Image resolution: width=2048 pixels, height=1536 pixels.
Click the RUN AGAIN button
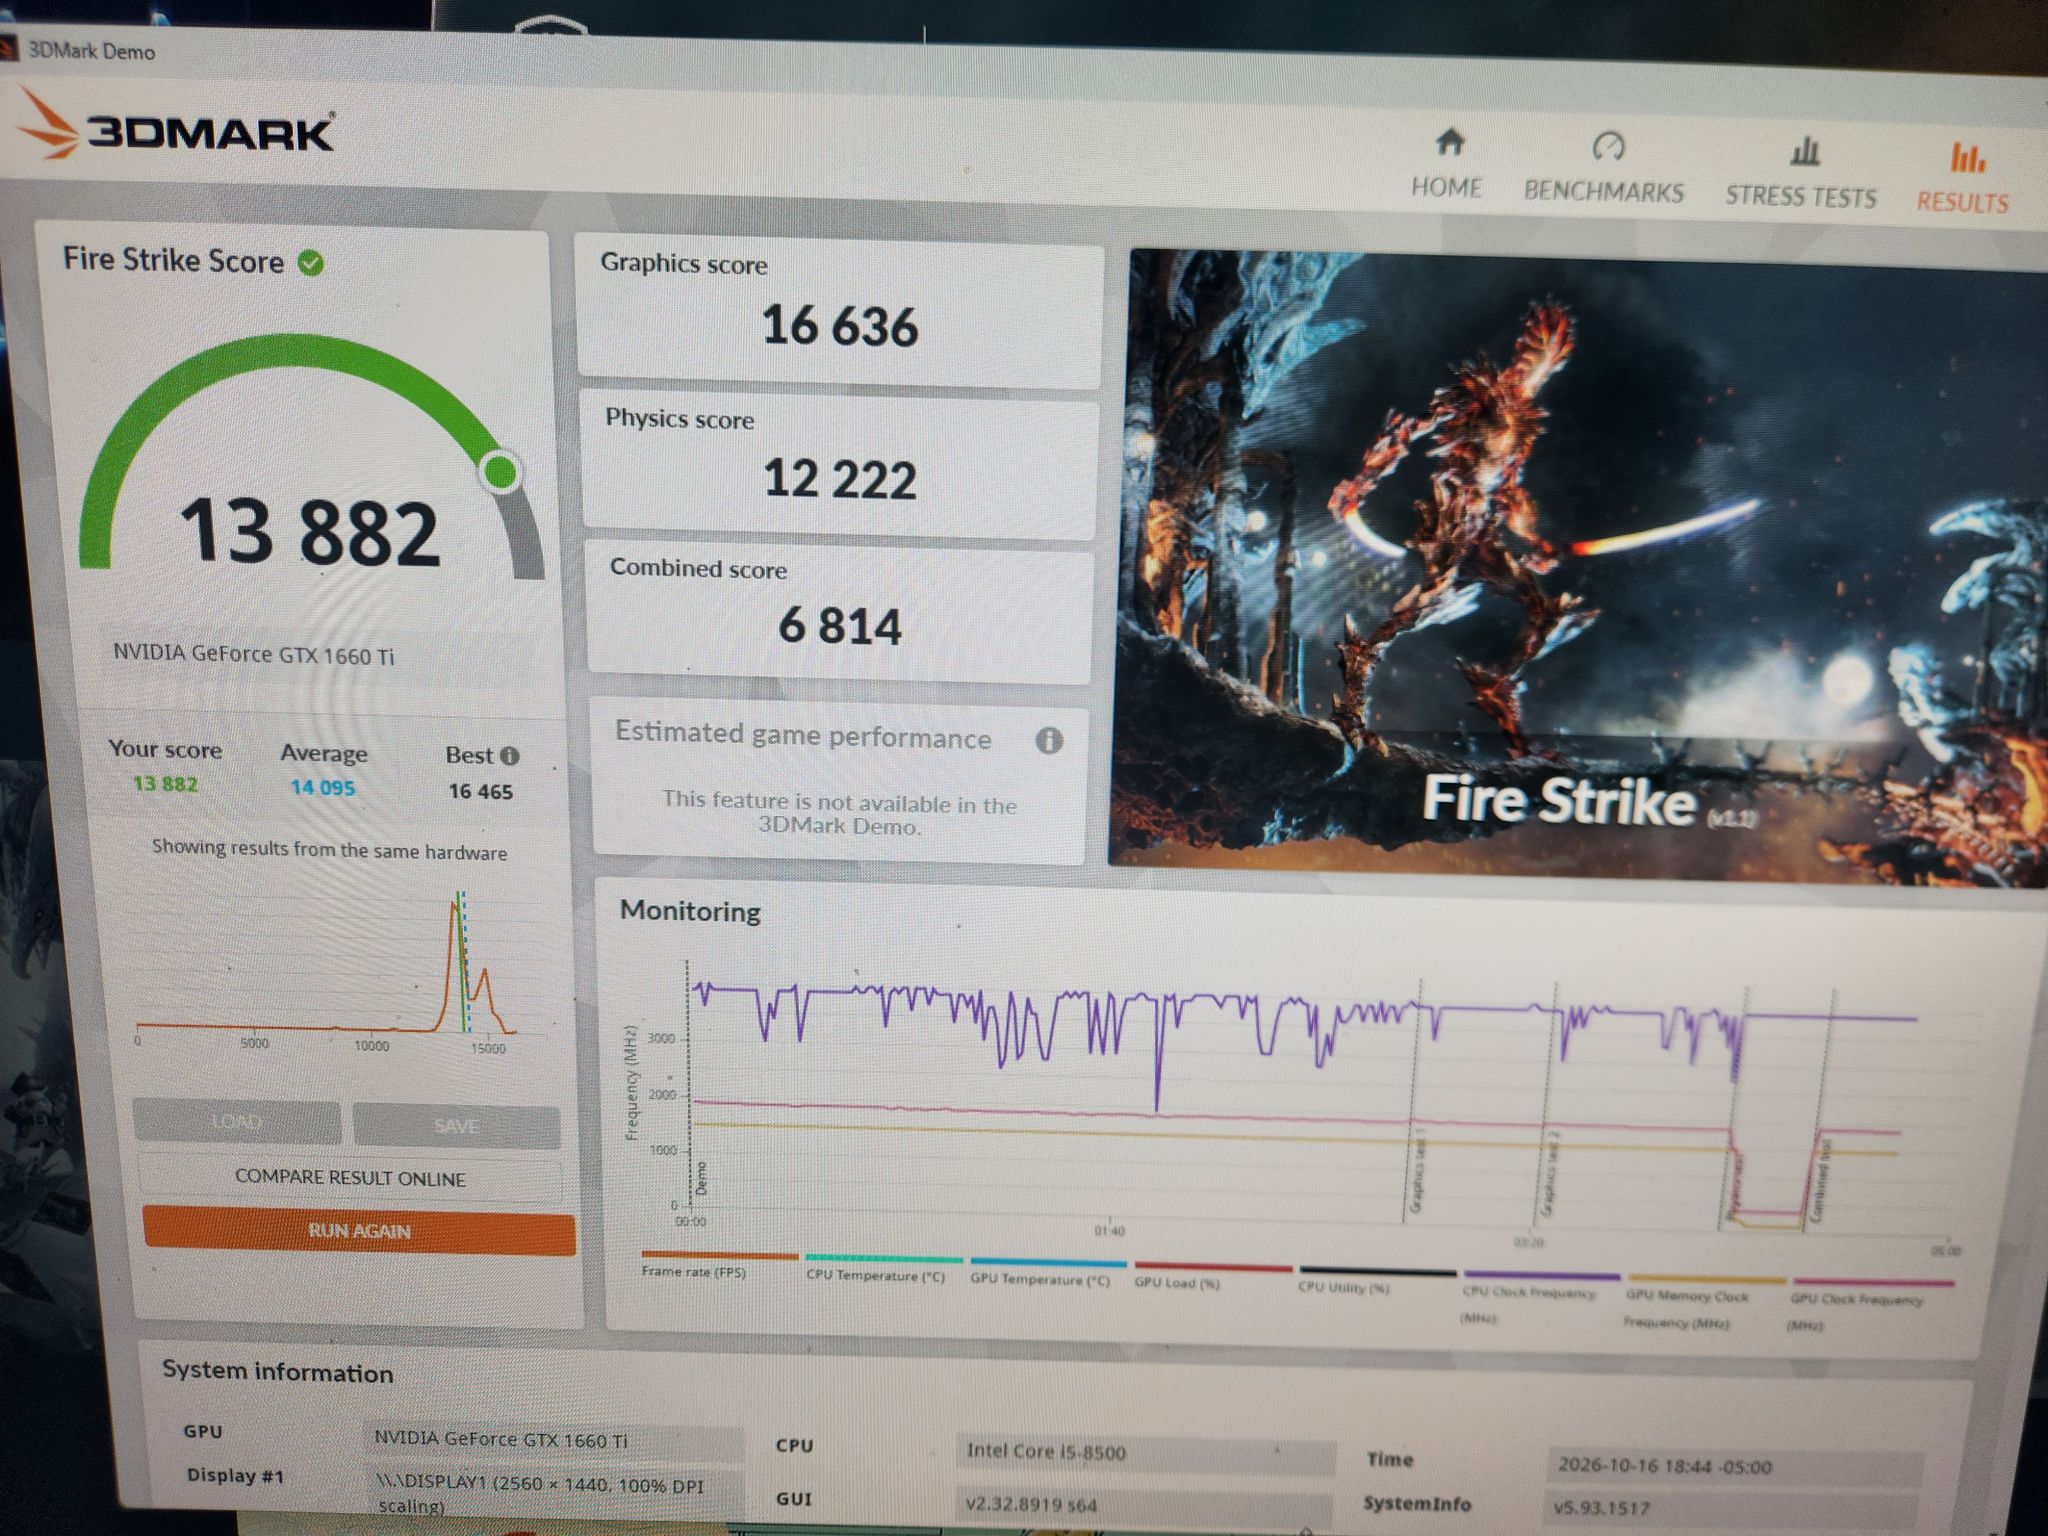pos(359,1231)
